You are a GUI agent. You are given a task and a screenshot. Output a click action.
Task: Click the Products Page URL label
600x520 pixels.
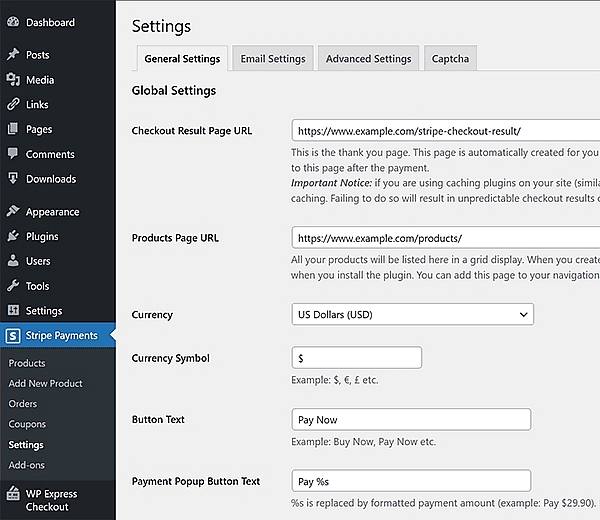click(x=175, y=238)
